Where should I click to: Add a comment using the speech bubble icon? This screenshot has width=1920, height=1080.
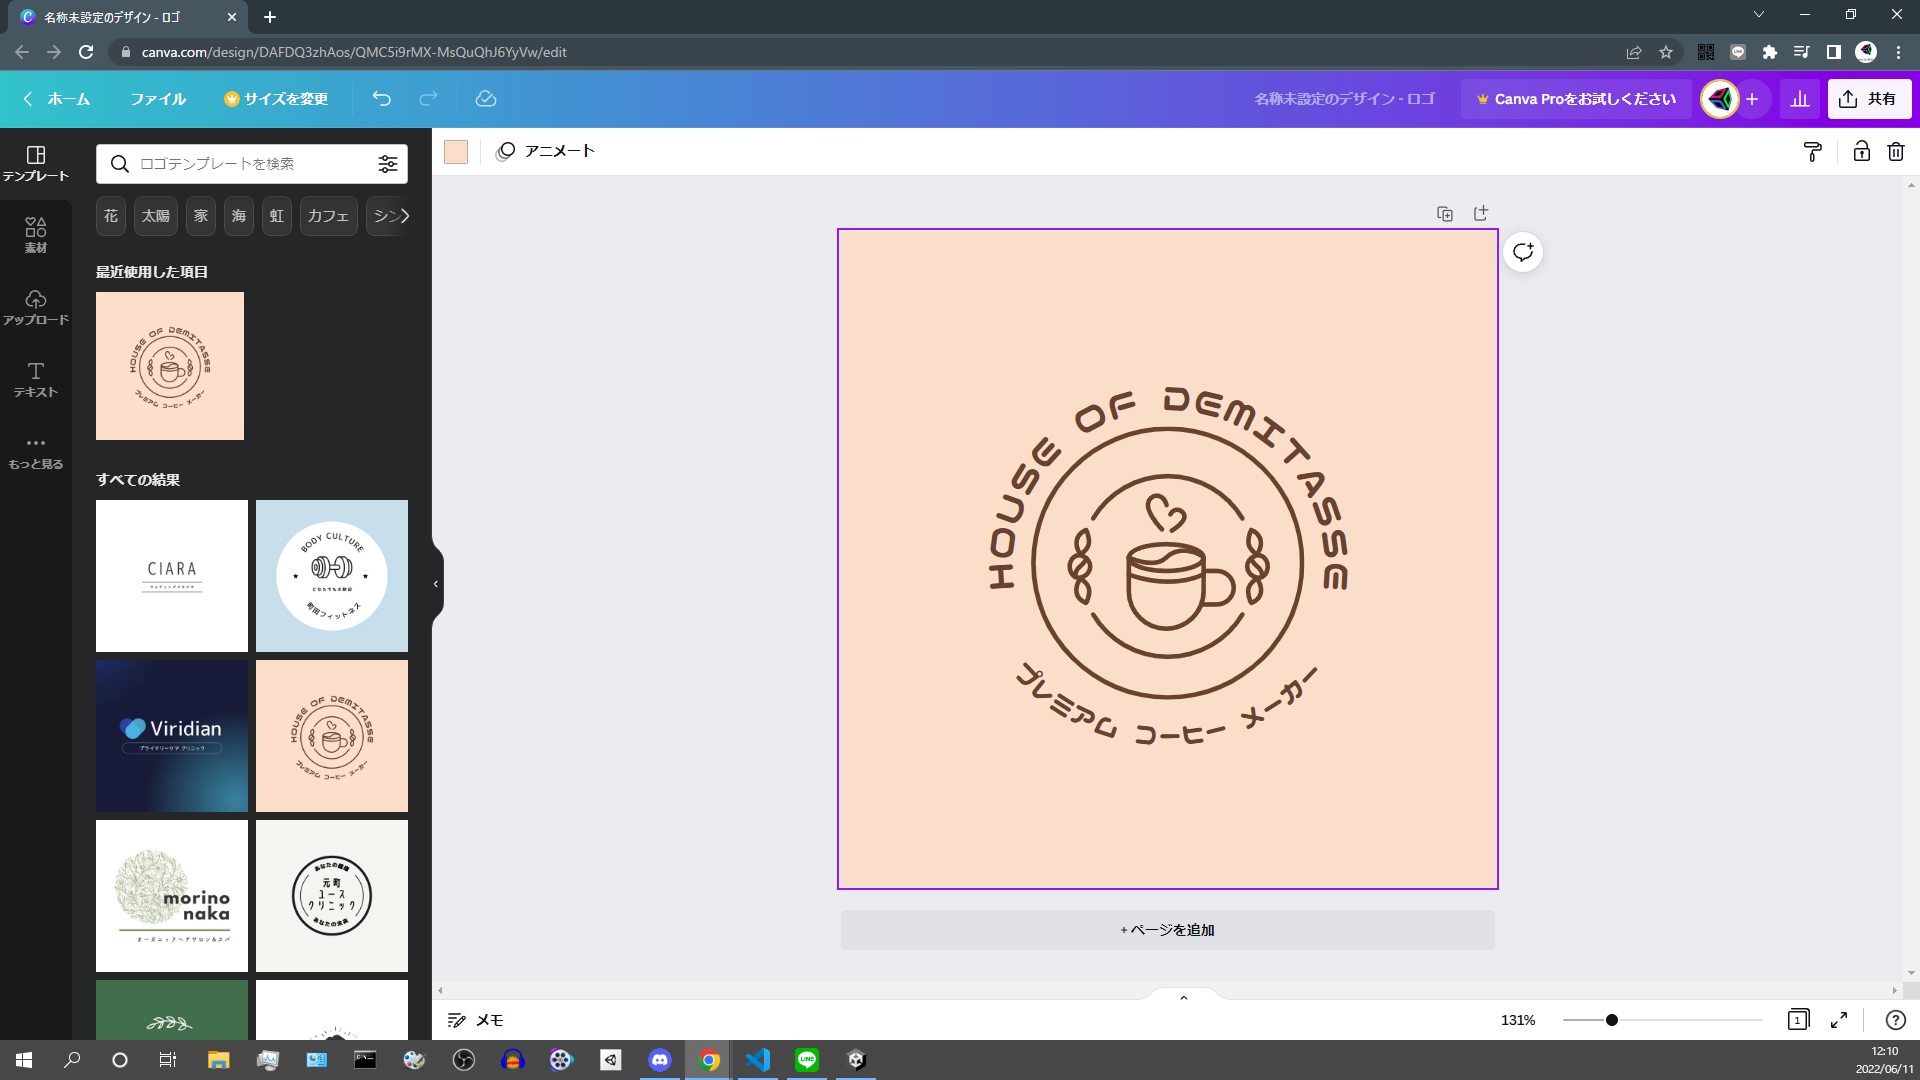[x=1523, y=252]
